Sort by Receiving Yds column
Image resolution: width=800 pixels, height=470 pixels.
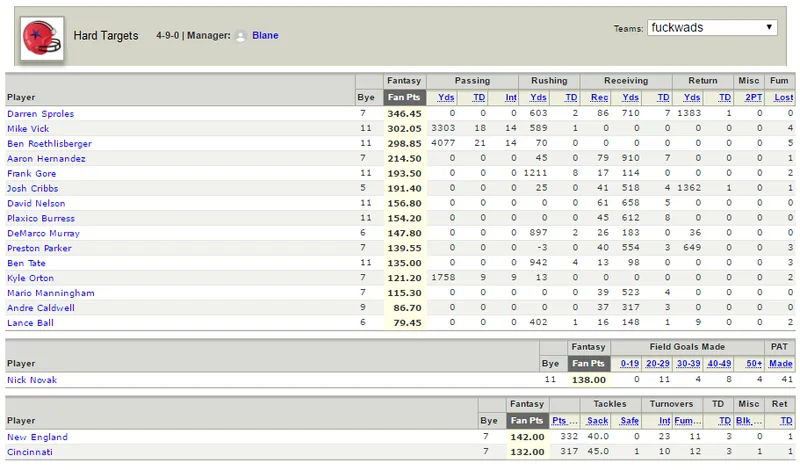[631, 97]
